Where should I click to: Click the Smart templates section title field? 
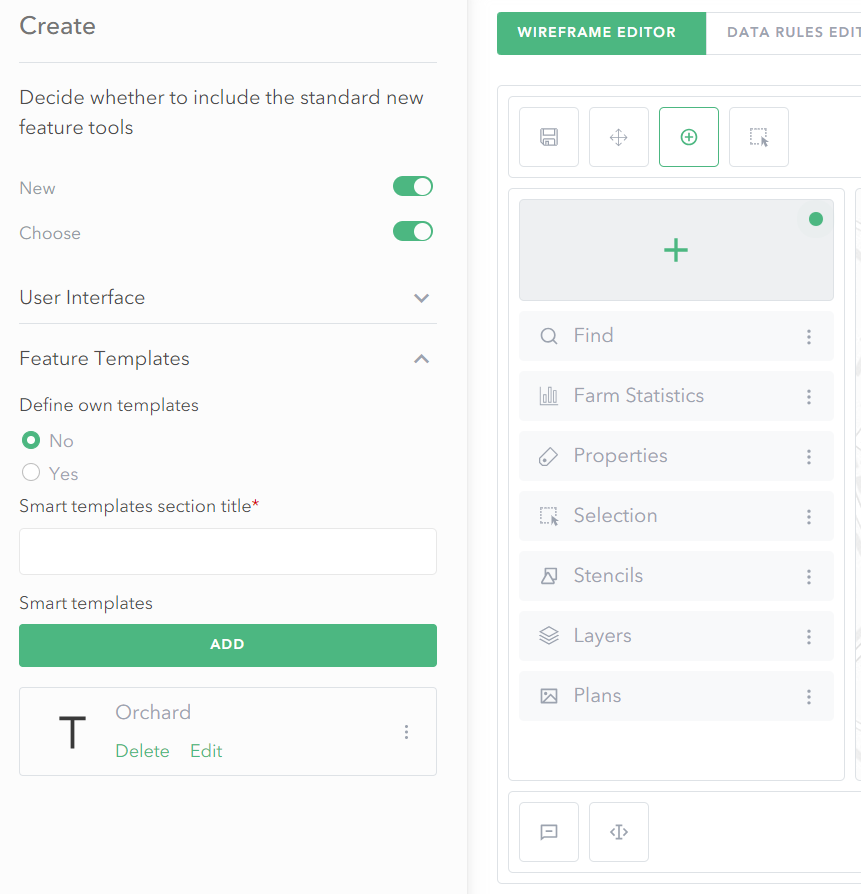pyautogui.click(x=227, y=551)
